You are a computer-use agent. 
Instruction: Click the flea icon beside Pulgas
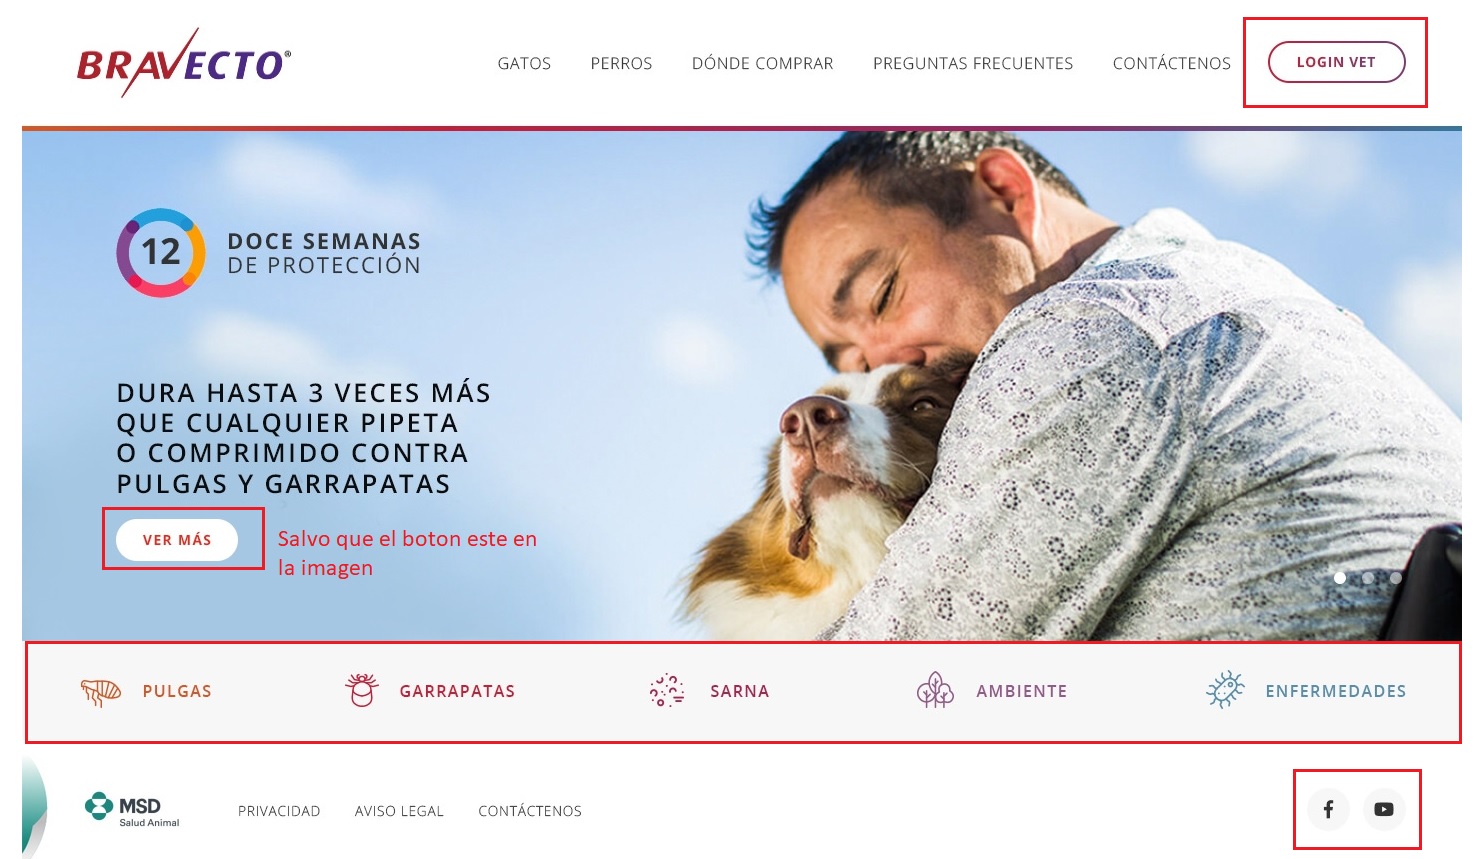101,691
